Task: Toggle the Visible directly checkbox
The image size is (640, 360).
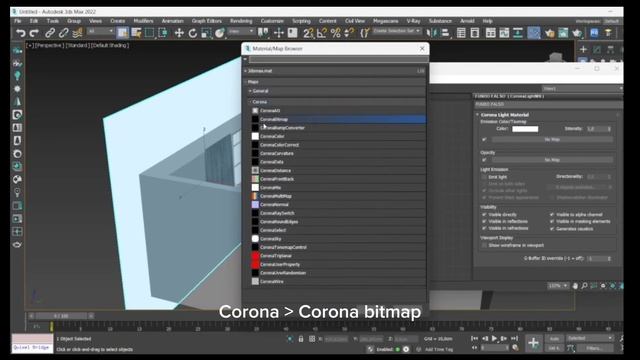Action: click(484, 215)
